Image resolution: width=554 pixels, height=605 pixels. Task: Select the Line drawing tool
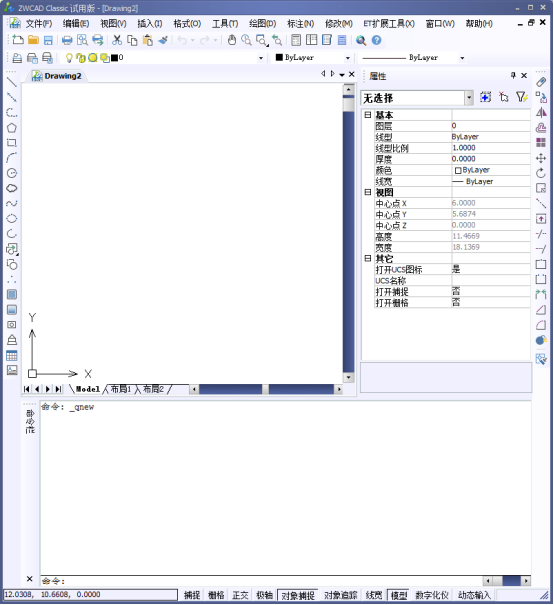[x=12, y=82]
